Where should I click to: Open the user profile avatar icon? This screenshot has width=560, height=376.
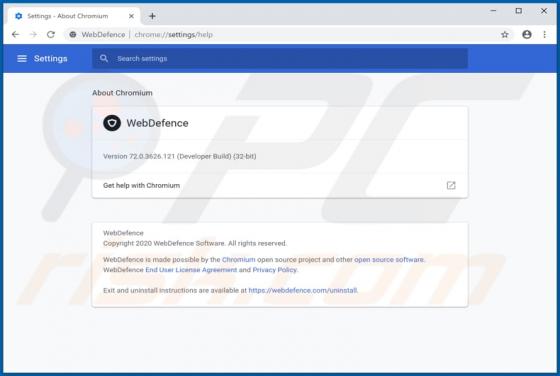coord(527,35)
